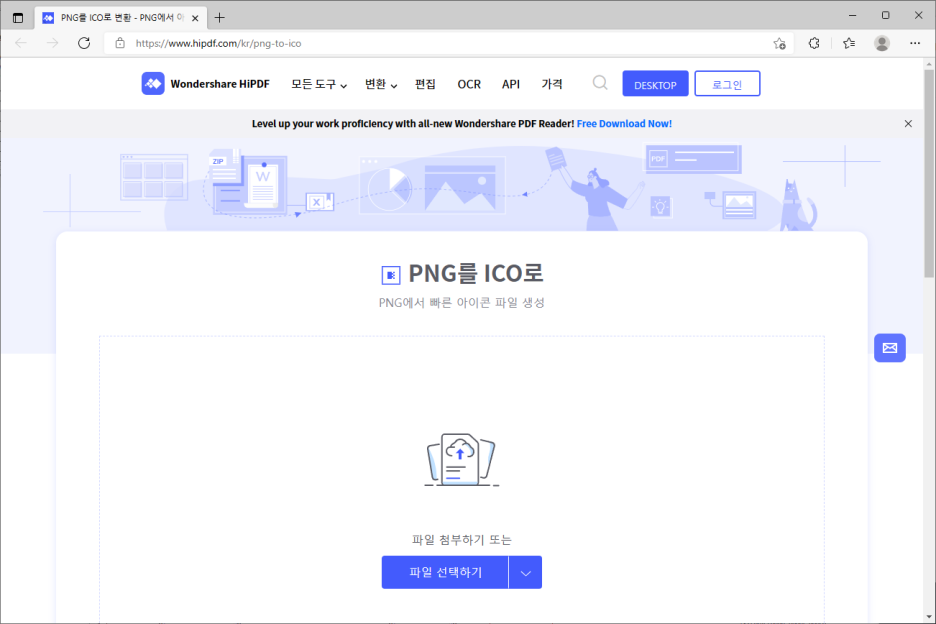Click the 파일 첨부하기 또는 text
This screenshot has height=624, width=936.
tap(461, 540)
